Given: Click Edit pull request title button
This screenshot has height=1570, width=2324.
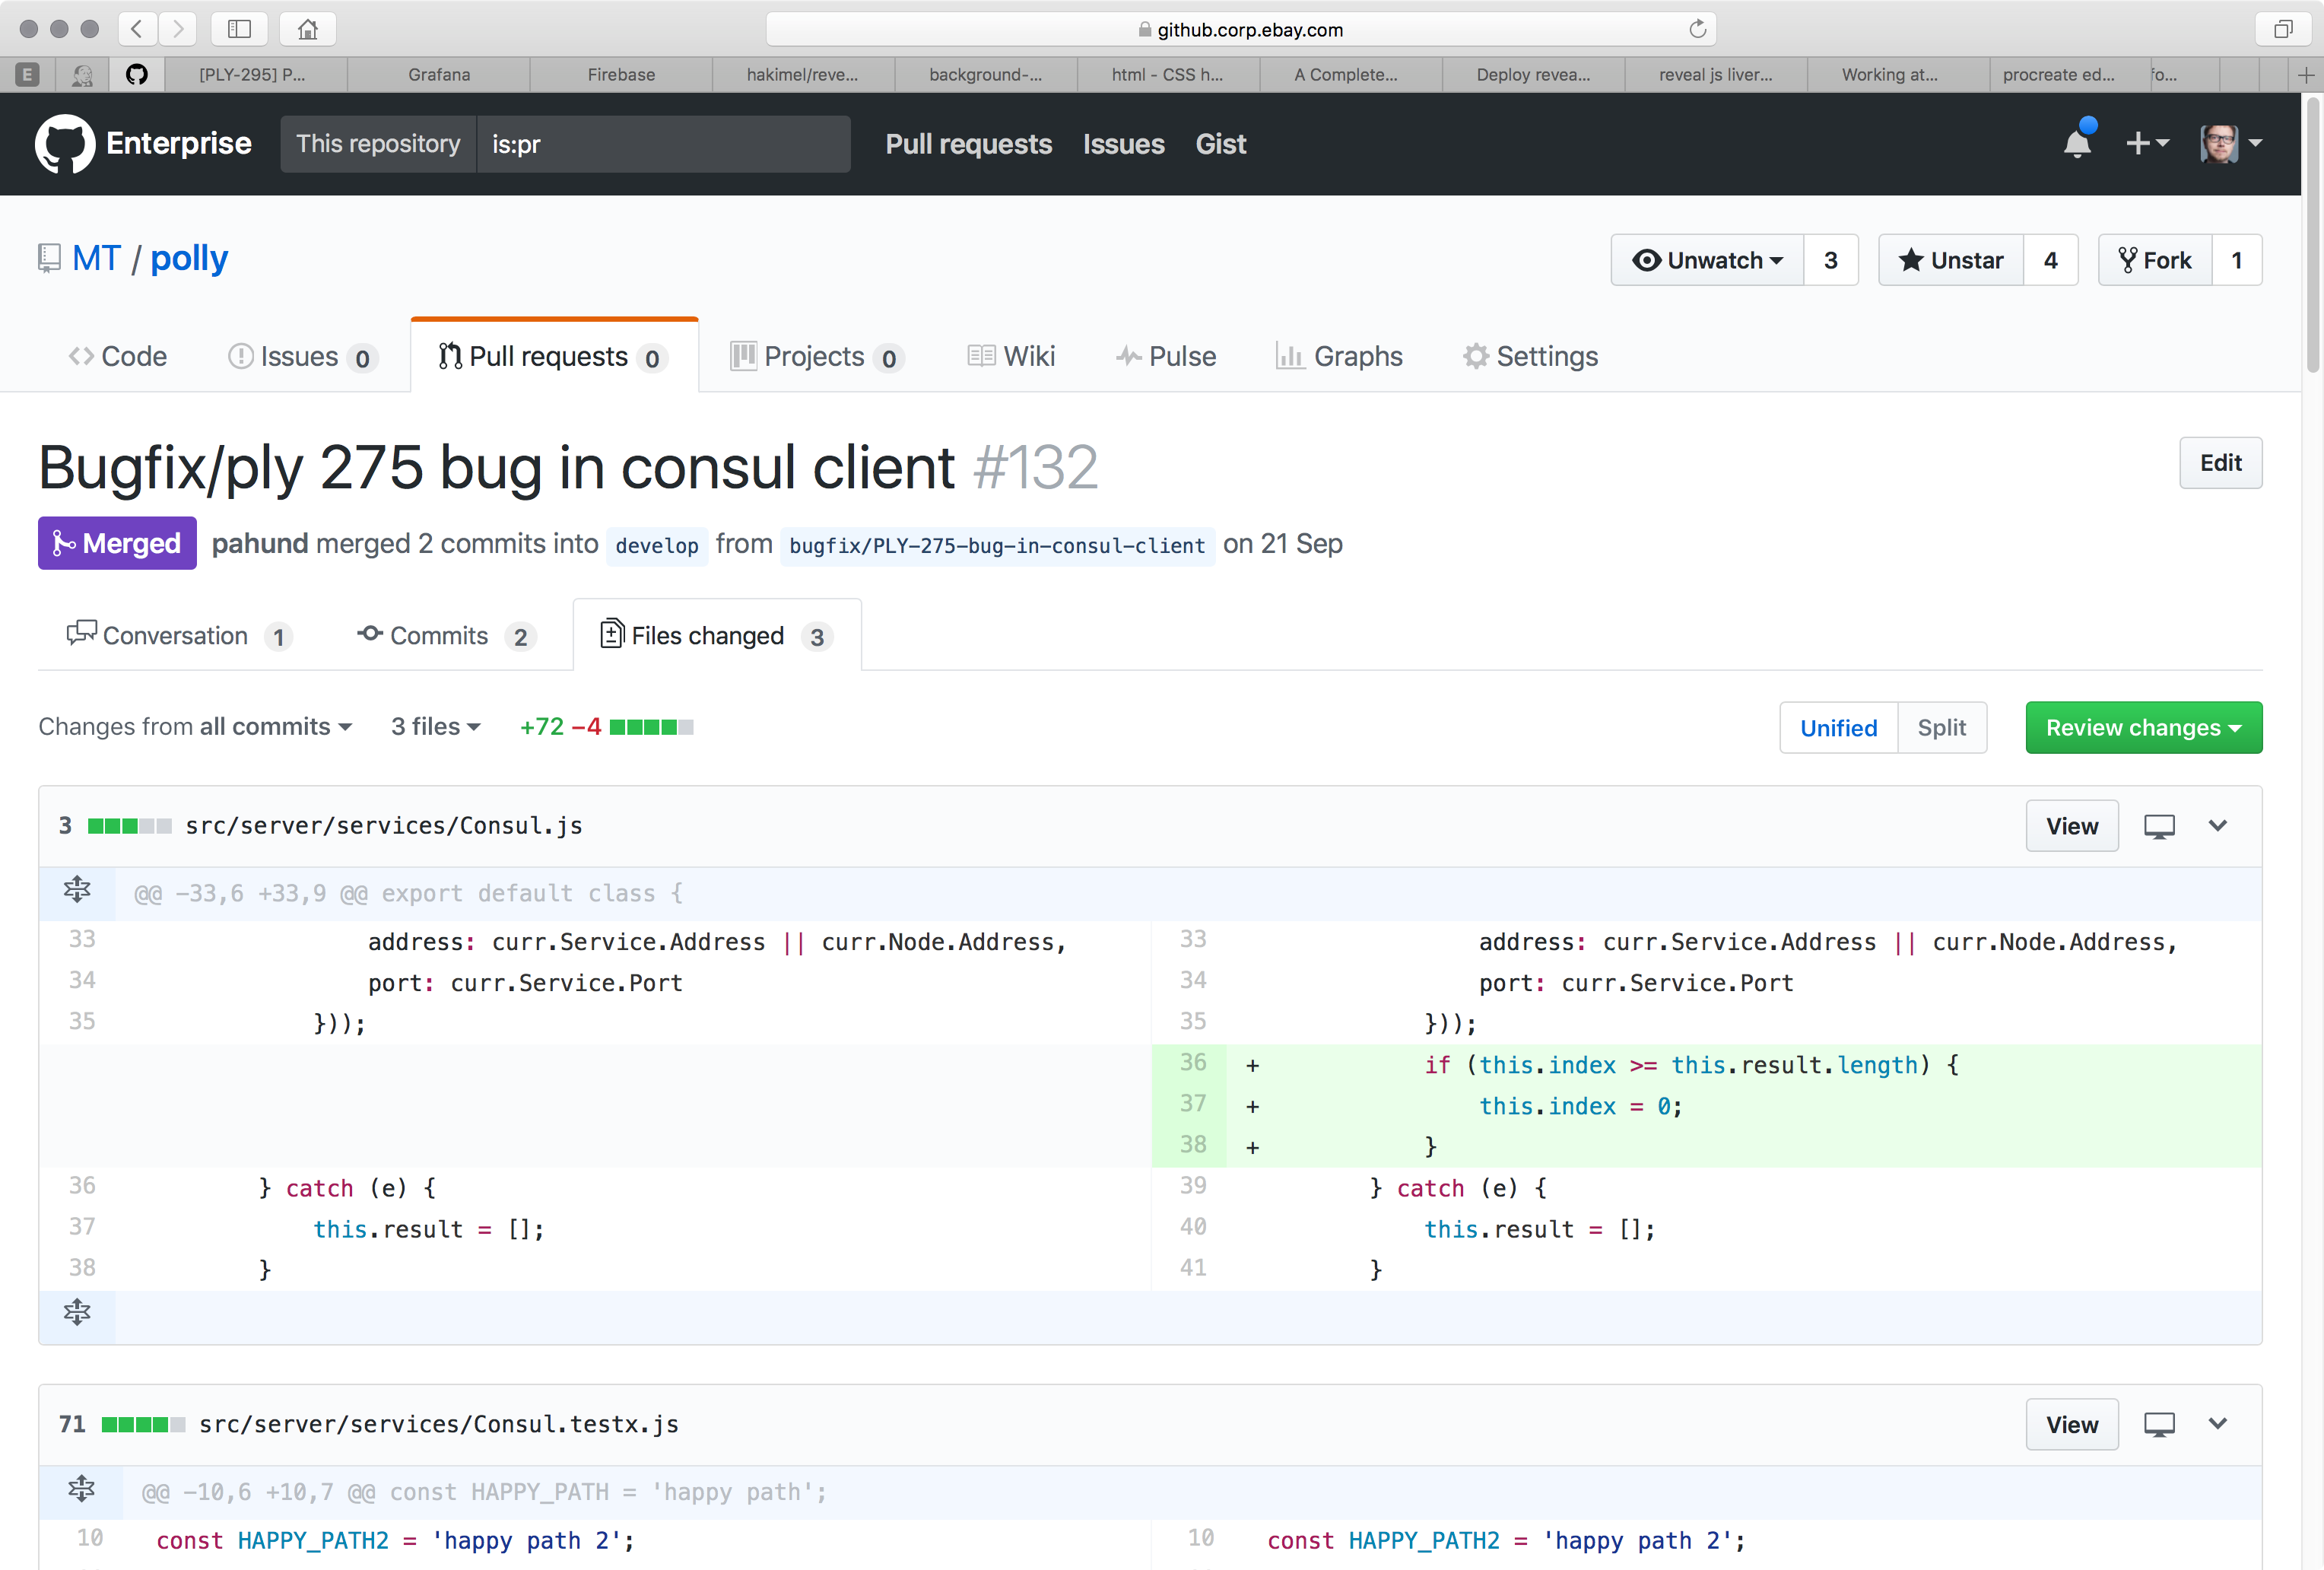Looking at the screenshot, I should 2220,463.
